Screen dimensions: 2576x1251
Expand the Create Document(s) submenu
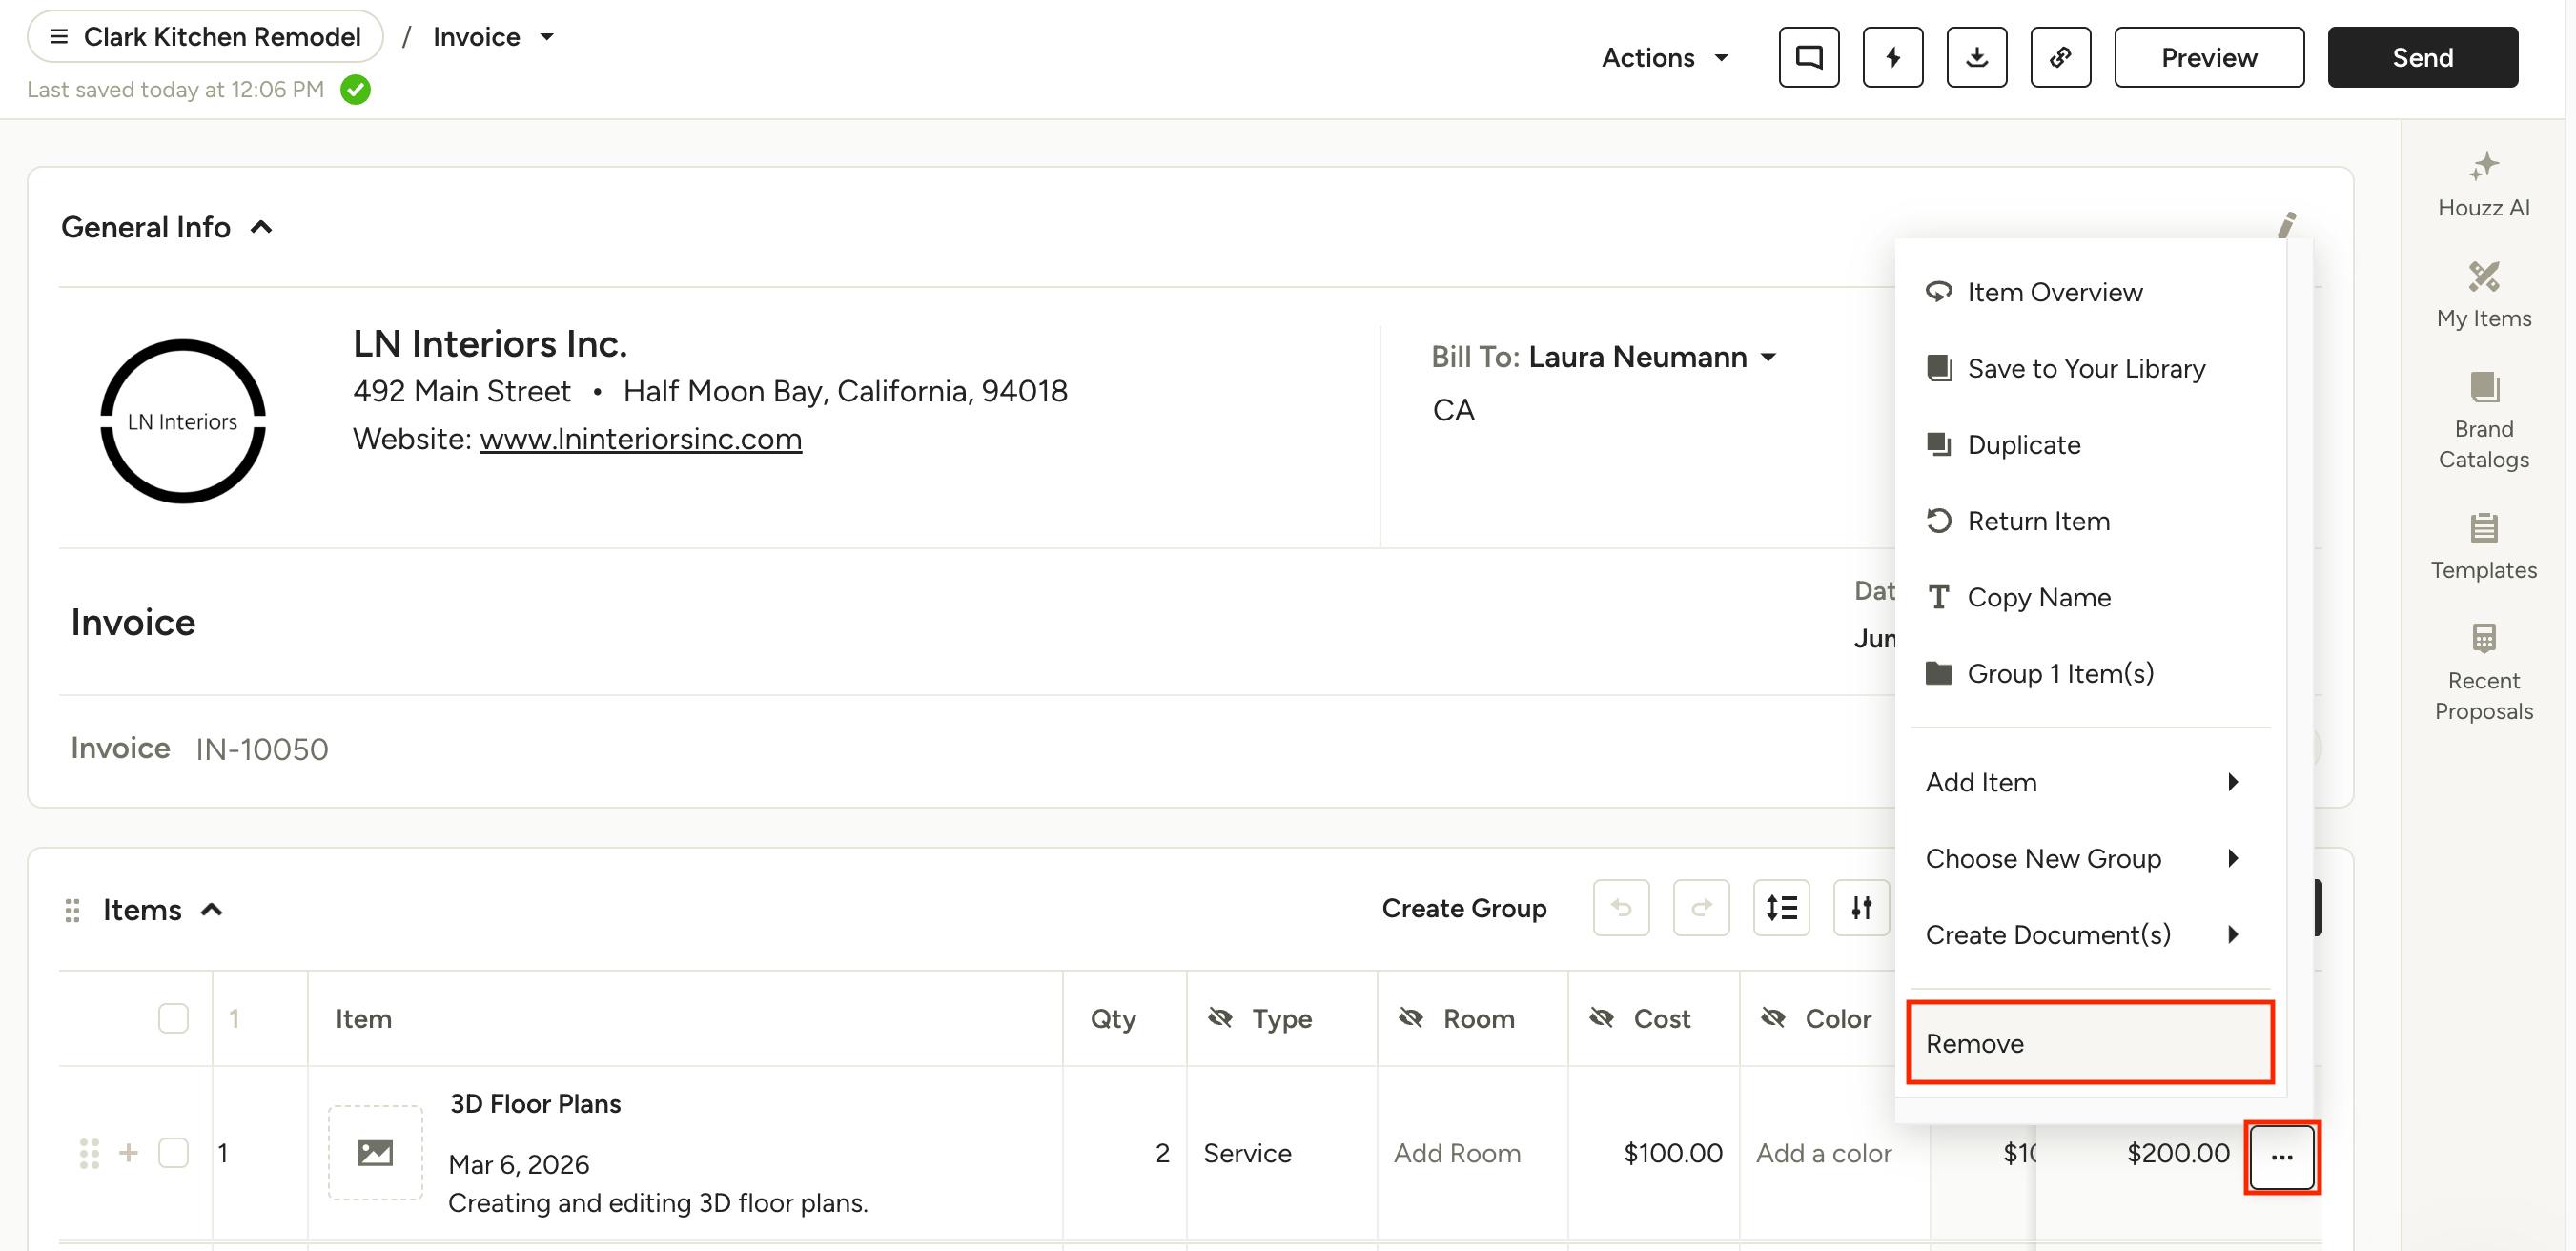pos(2089,934)
